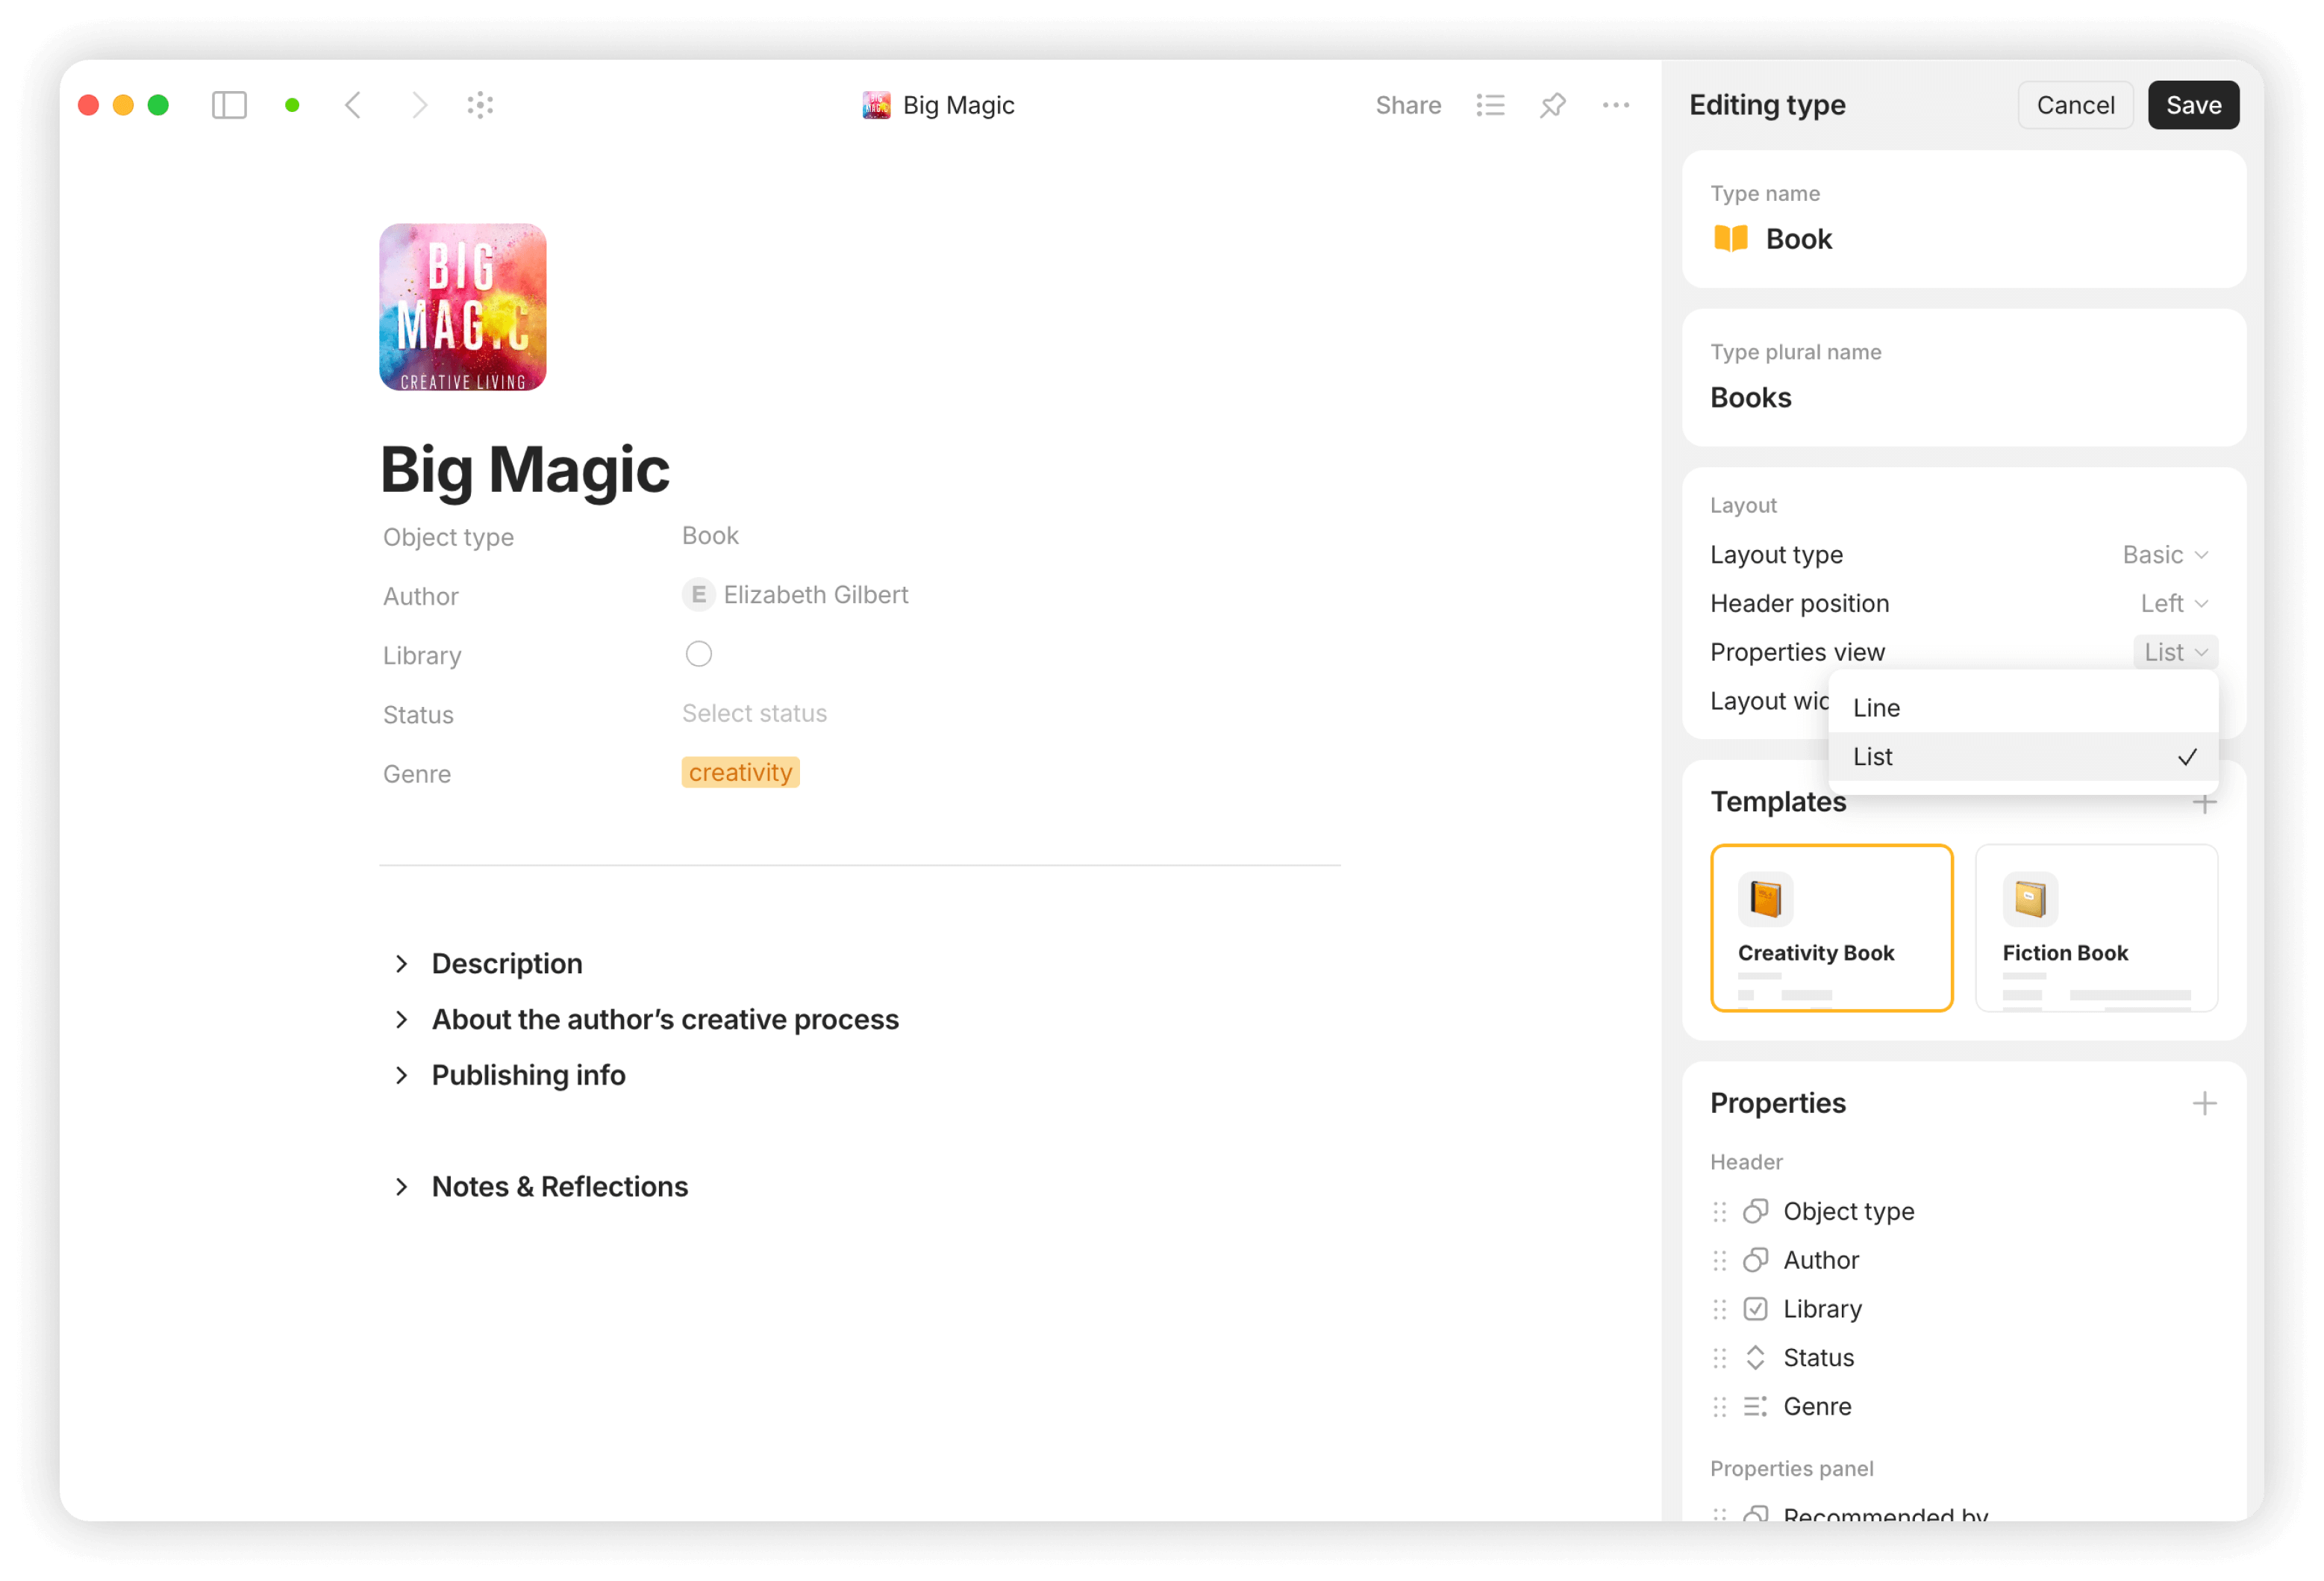Click the Book type emoji icon
Image resolution: width=2324 pixels, height=1581 pixels.
tap(1731, 238)
